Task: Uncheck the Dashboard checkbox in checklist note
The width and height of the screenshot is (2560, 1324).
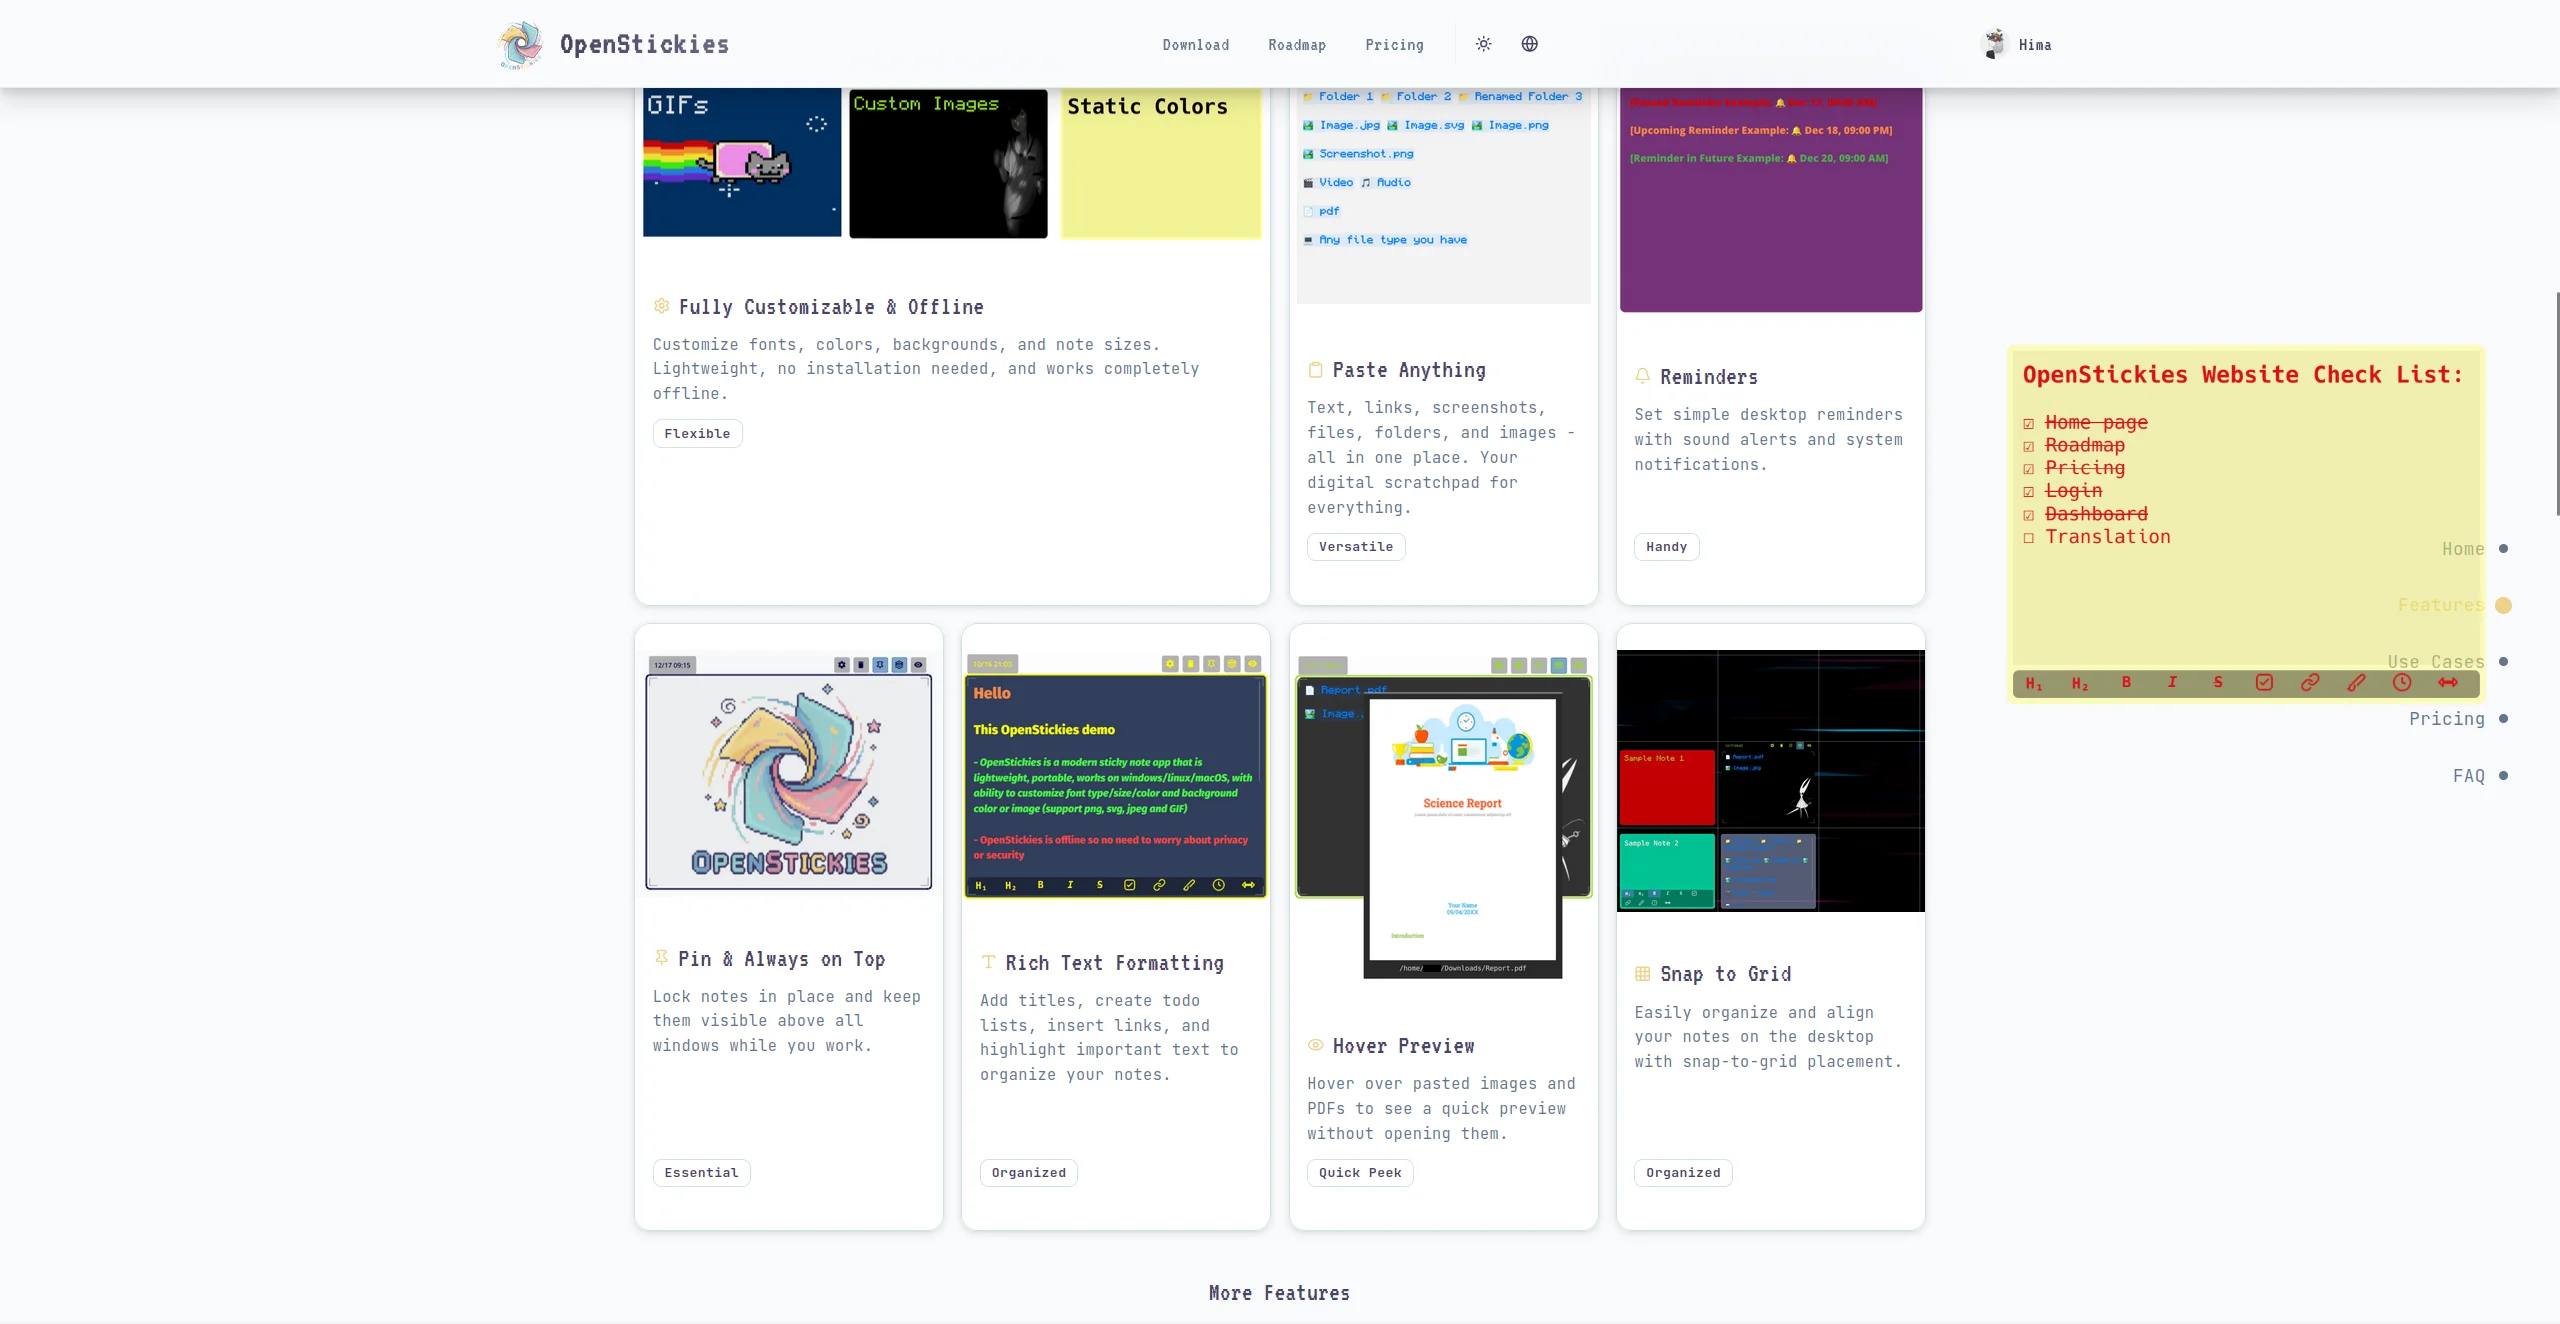Action: coord(2029,515)
